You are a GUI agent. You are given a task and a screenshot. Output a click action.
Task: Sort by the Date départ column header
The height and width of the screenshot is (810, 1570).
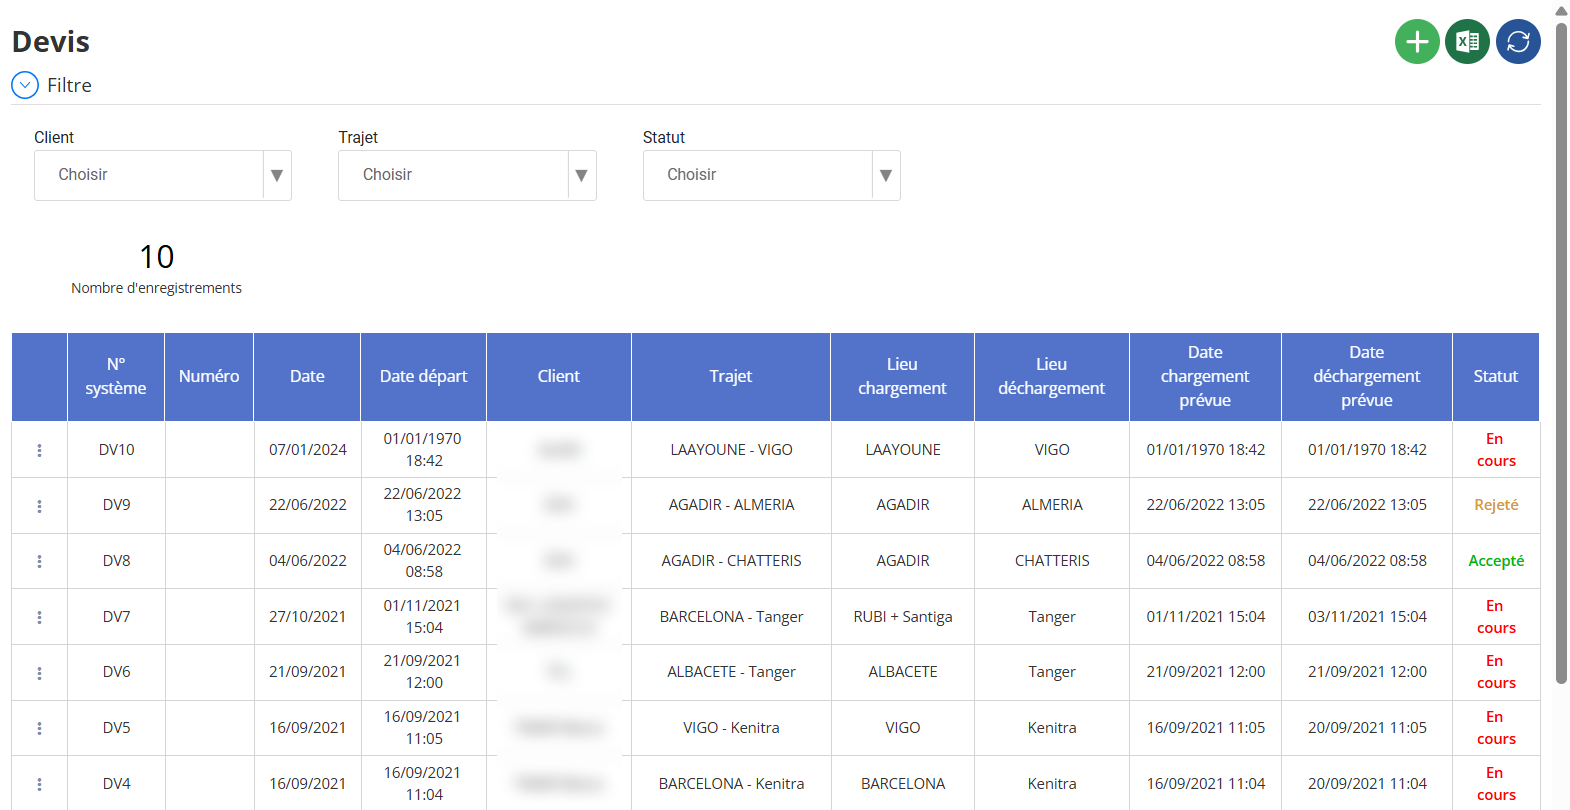coord(424,377)
